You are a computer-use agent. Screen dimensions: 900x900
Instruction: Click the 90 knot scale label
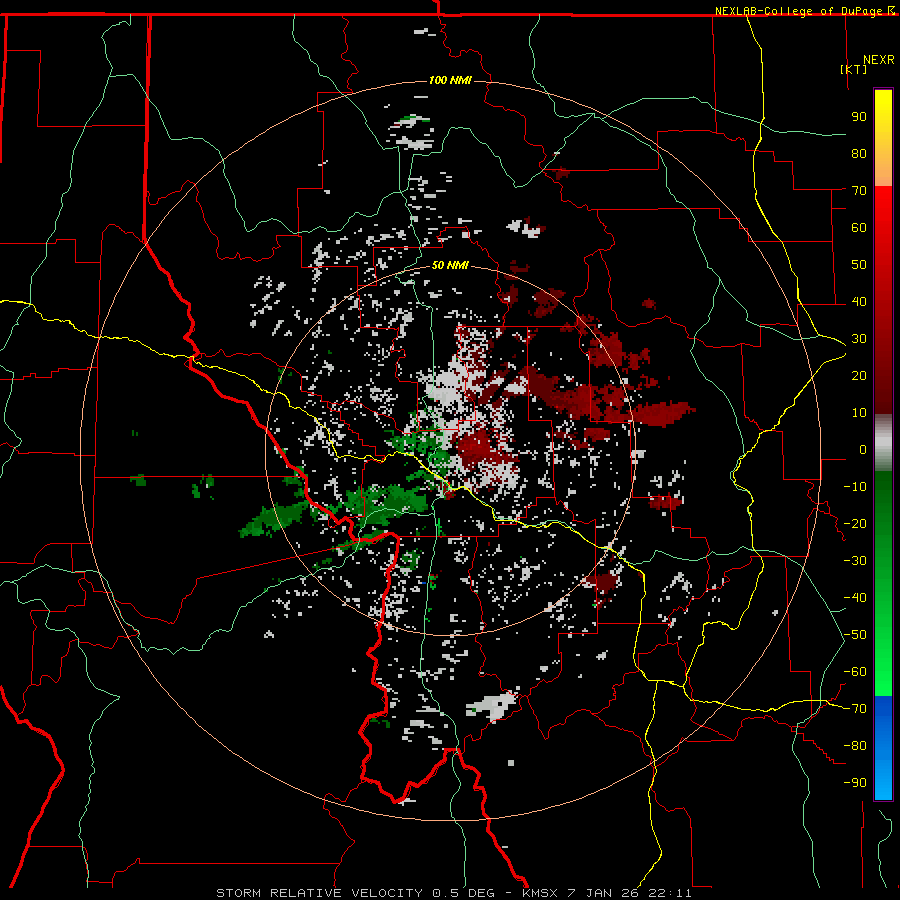[859, 117]
